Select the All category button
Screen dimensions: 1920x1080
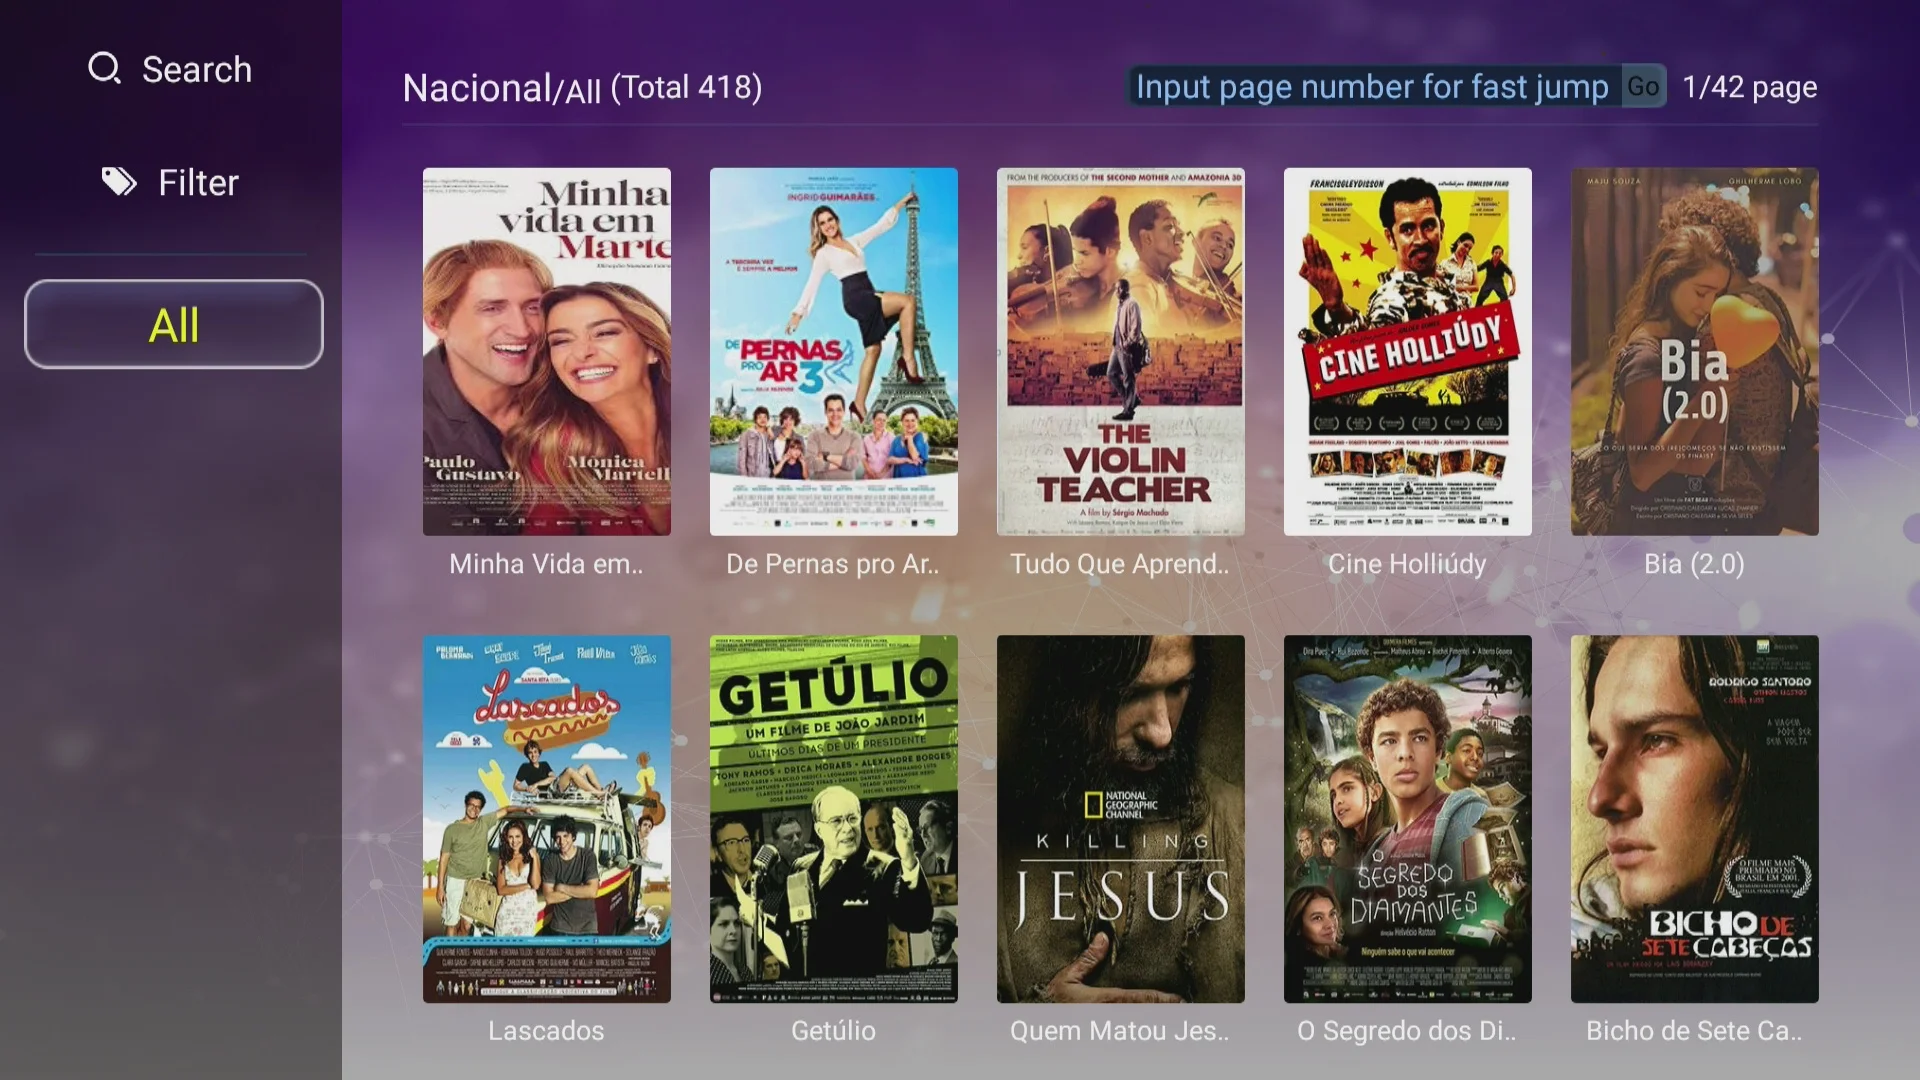(x=174, y=324)
